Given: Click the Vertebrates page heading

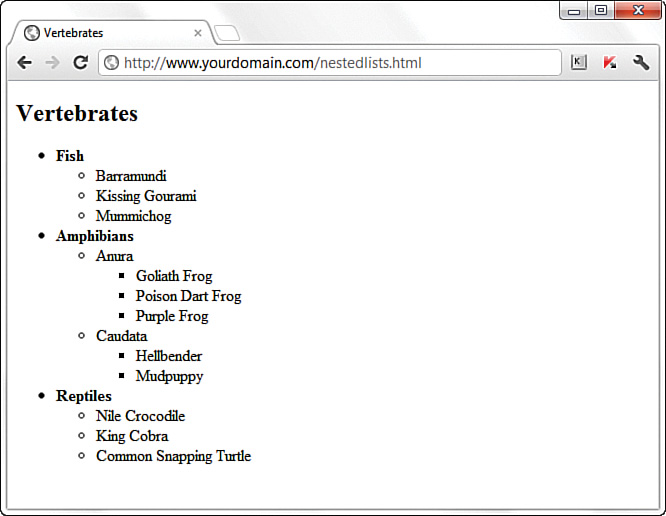Looking at the screenshot, I should [x=77, y=113].
